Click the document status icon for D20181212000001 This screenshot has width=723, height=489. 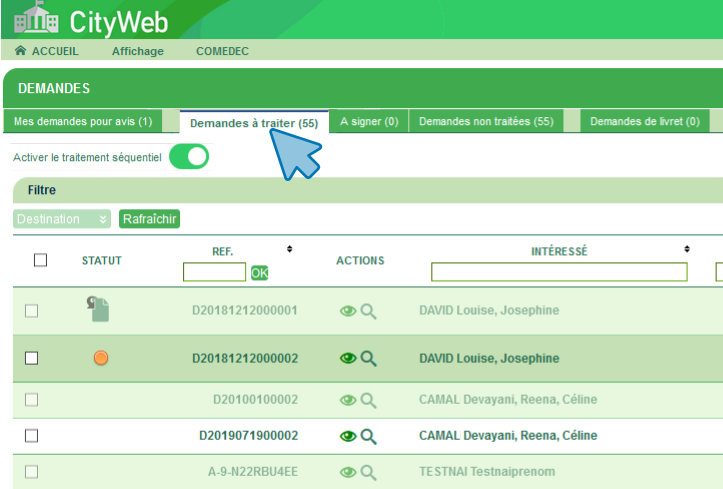click(99, 310)
